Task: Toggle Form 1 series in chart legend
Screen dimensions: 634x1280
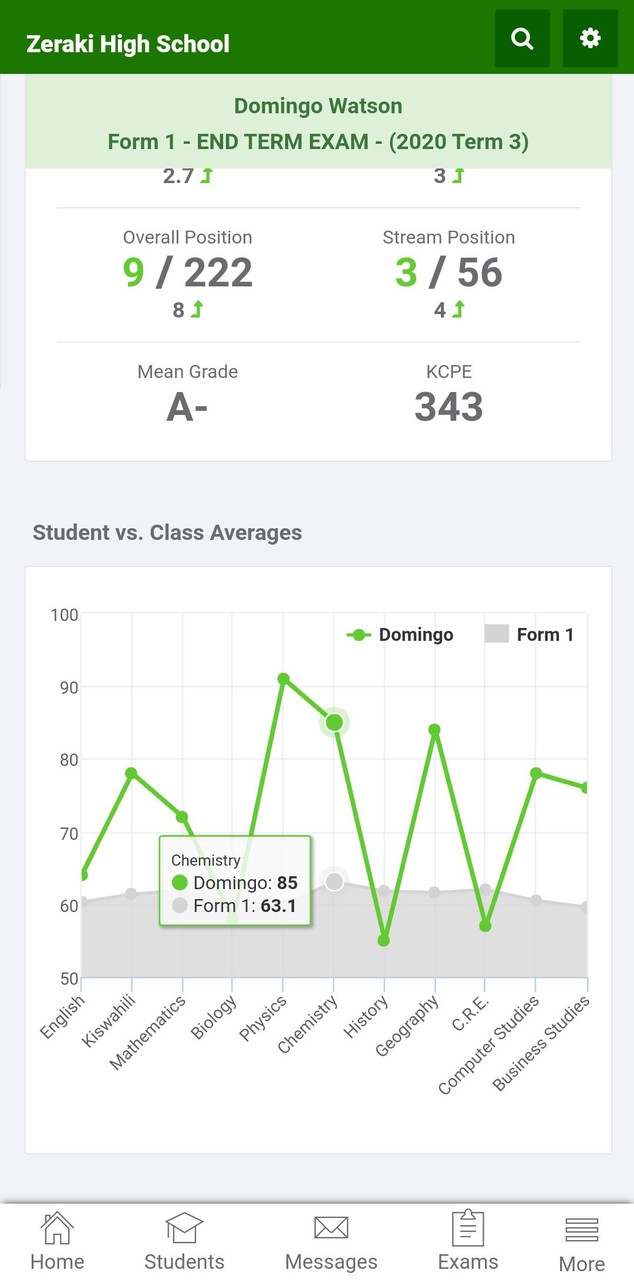Action: pos(529,634)
